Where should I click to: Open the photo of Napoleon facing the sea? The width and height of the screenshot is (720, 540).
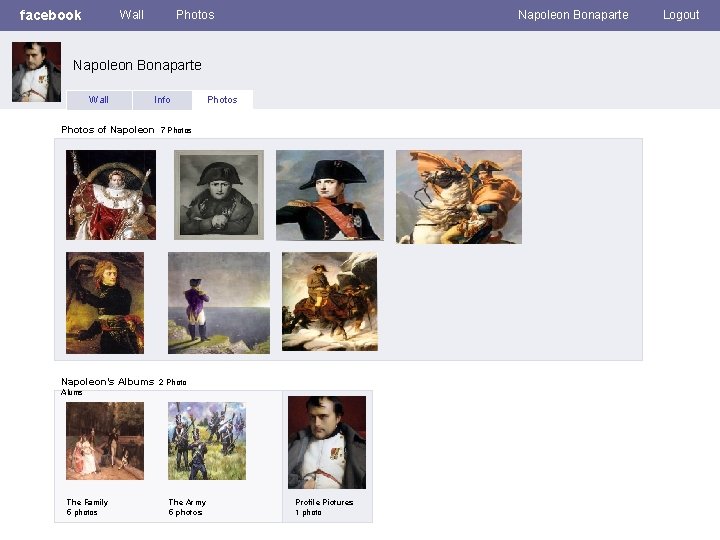click(x=219, y=303)
